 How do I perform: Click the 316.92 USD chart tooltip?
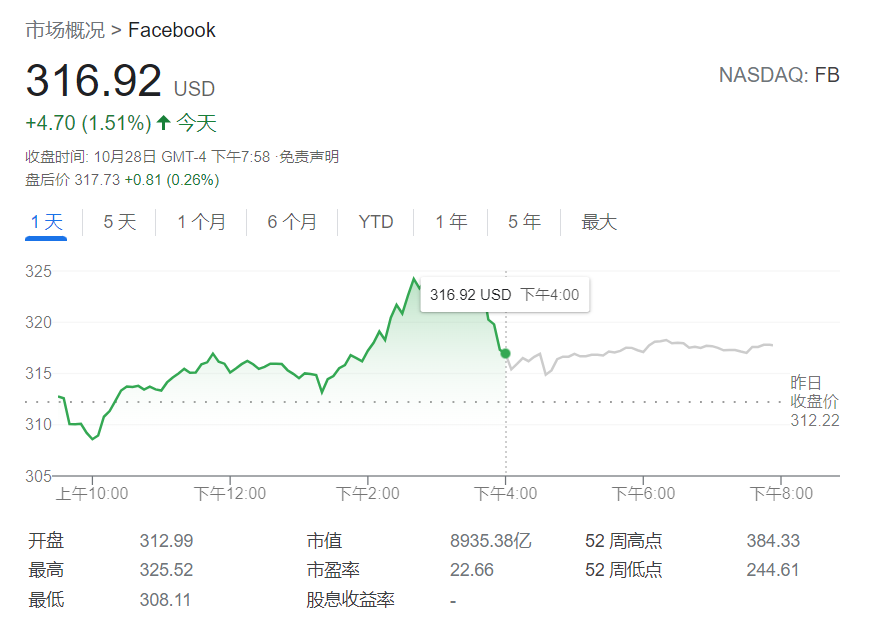click(x=504, y=295)
